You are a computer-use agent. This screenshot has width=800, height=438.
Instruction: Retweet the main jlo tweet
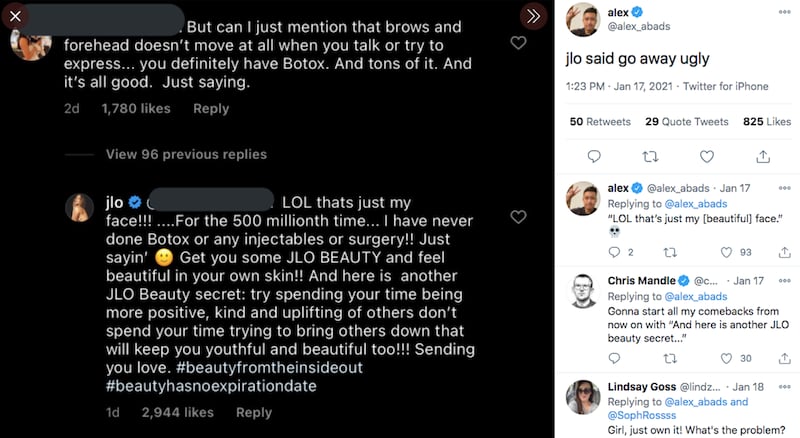[x=650, y=156]
